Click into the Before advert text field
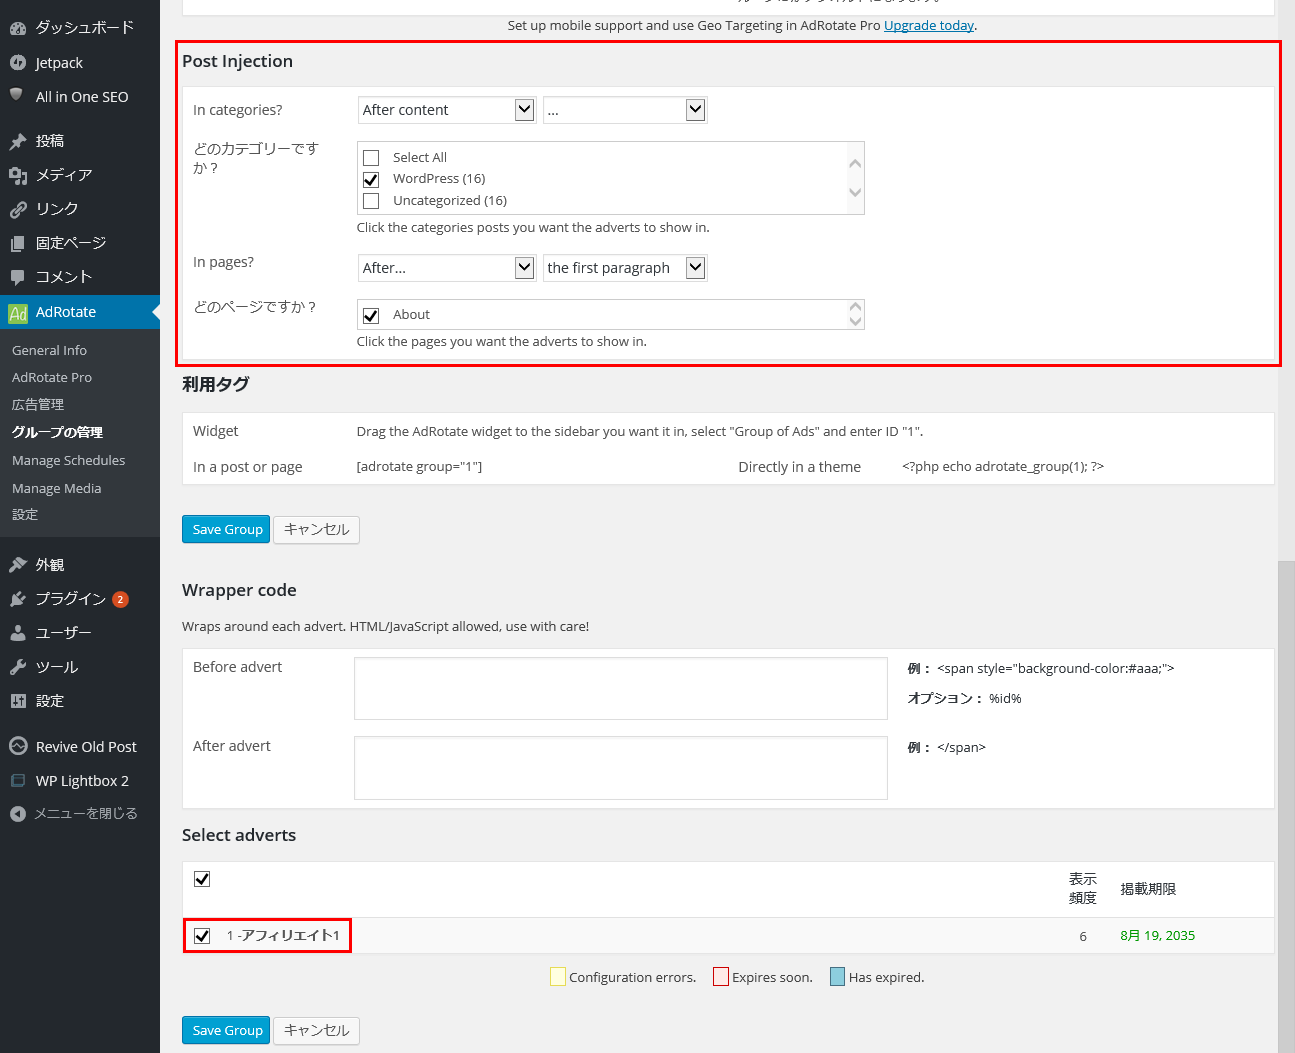The width and height of the screenshot is (1295, 1053). tap(620, 688)
